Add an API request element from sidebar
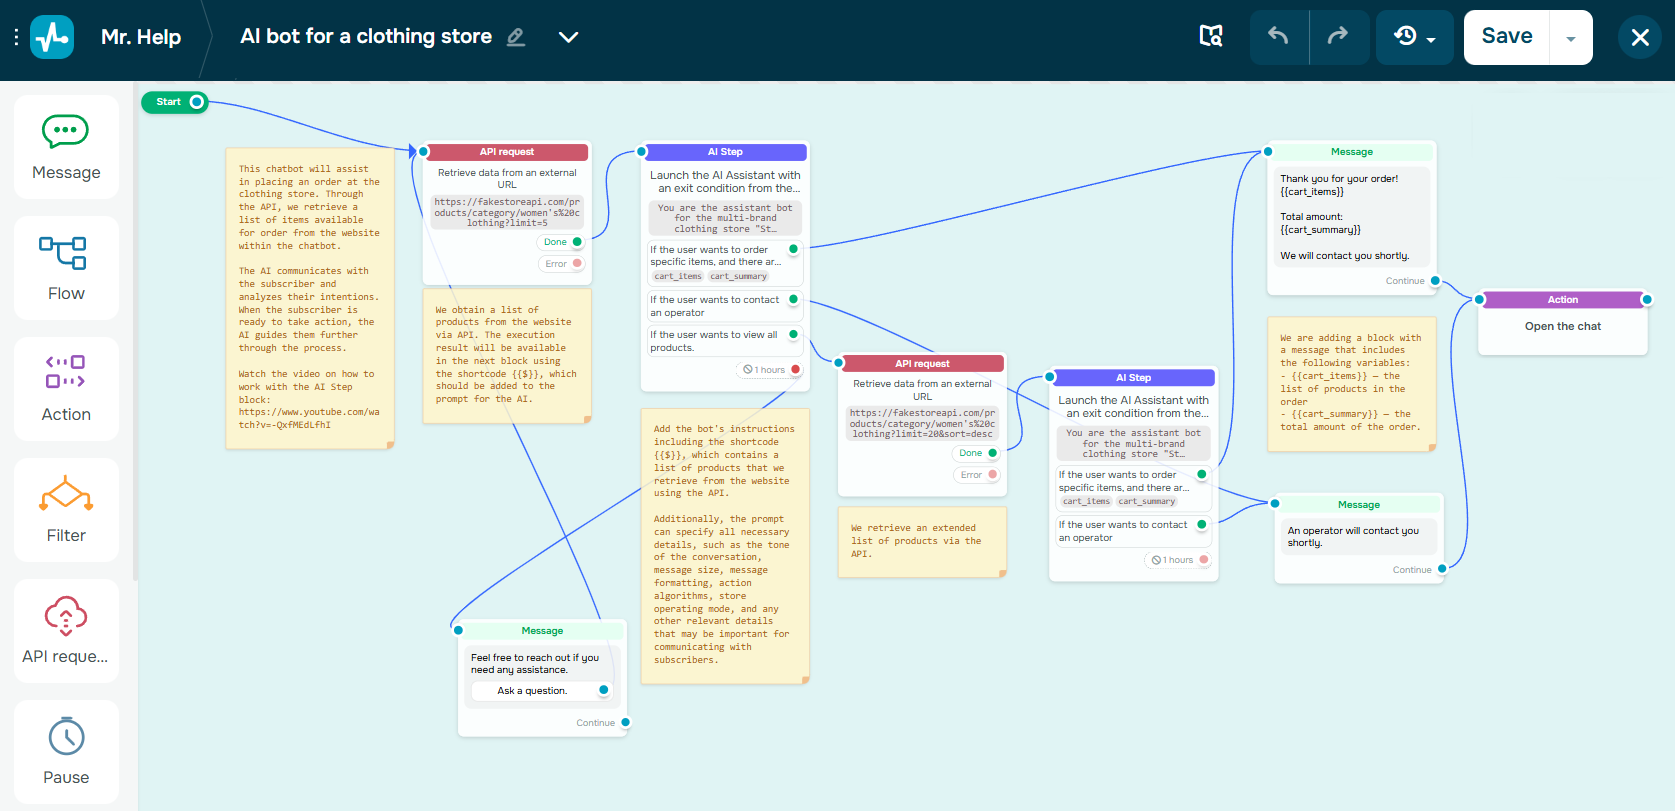The image size is (1675, 811). tap(66, 631)
